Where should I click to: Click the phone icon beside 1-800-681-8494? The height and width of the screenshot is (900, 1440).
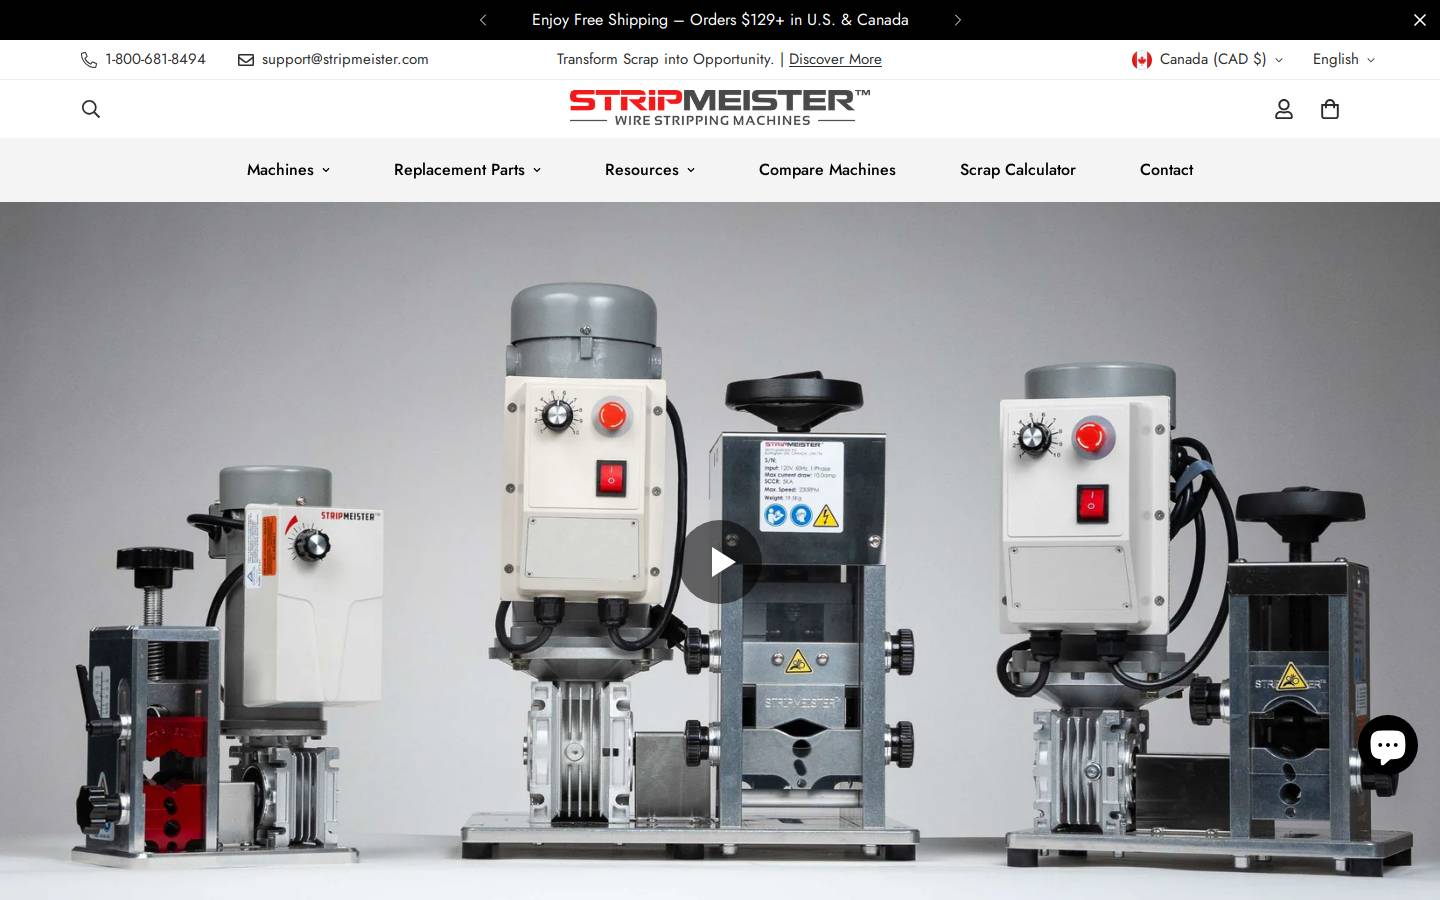click(x=89, y=60)
